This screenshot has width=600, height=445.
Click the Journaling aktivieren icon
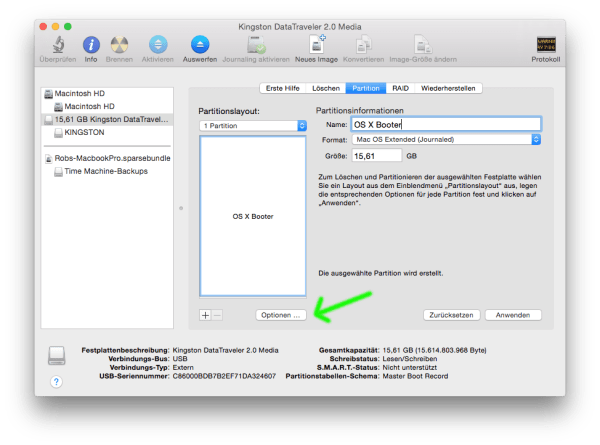click(x=256, y=45)
